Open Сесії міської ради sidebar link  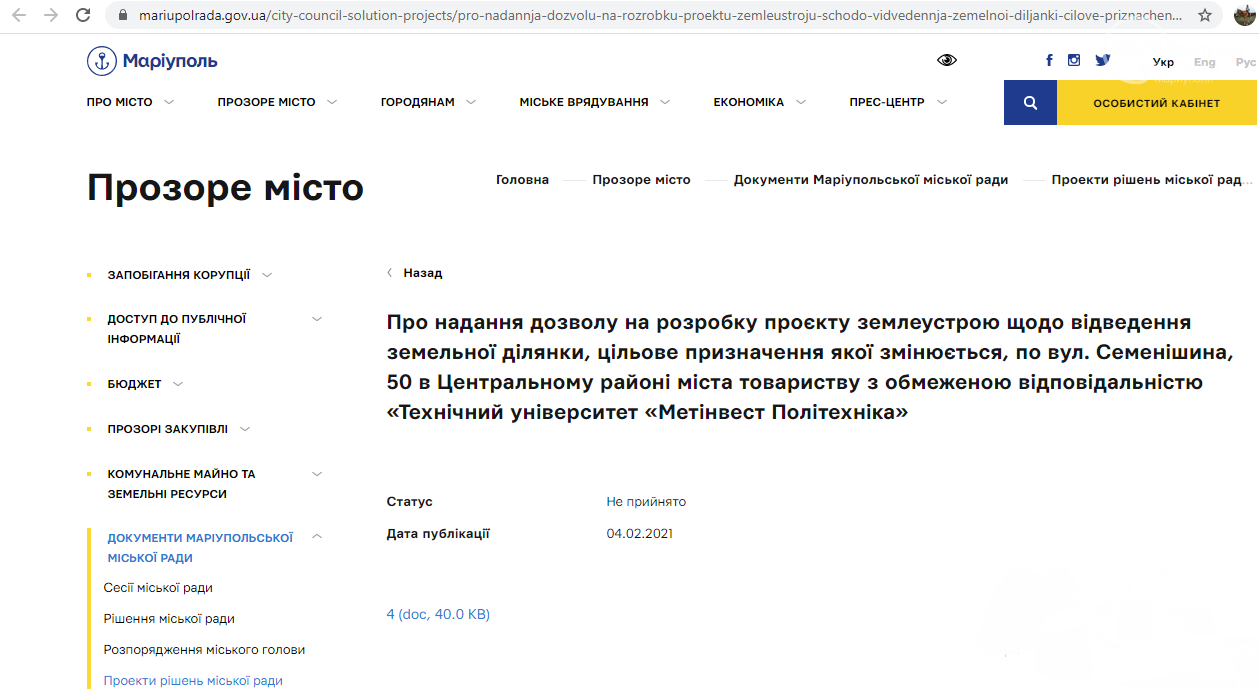(x=158, y=588)
